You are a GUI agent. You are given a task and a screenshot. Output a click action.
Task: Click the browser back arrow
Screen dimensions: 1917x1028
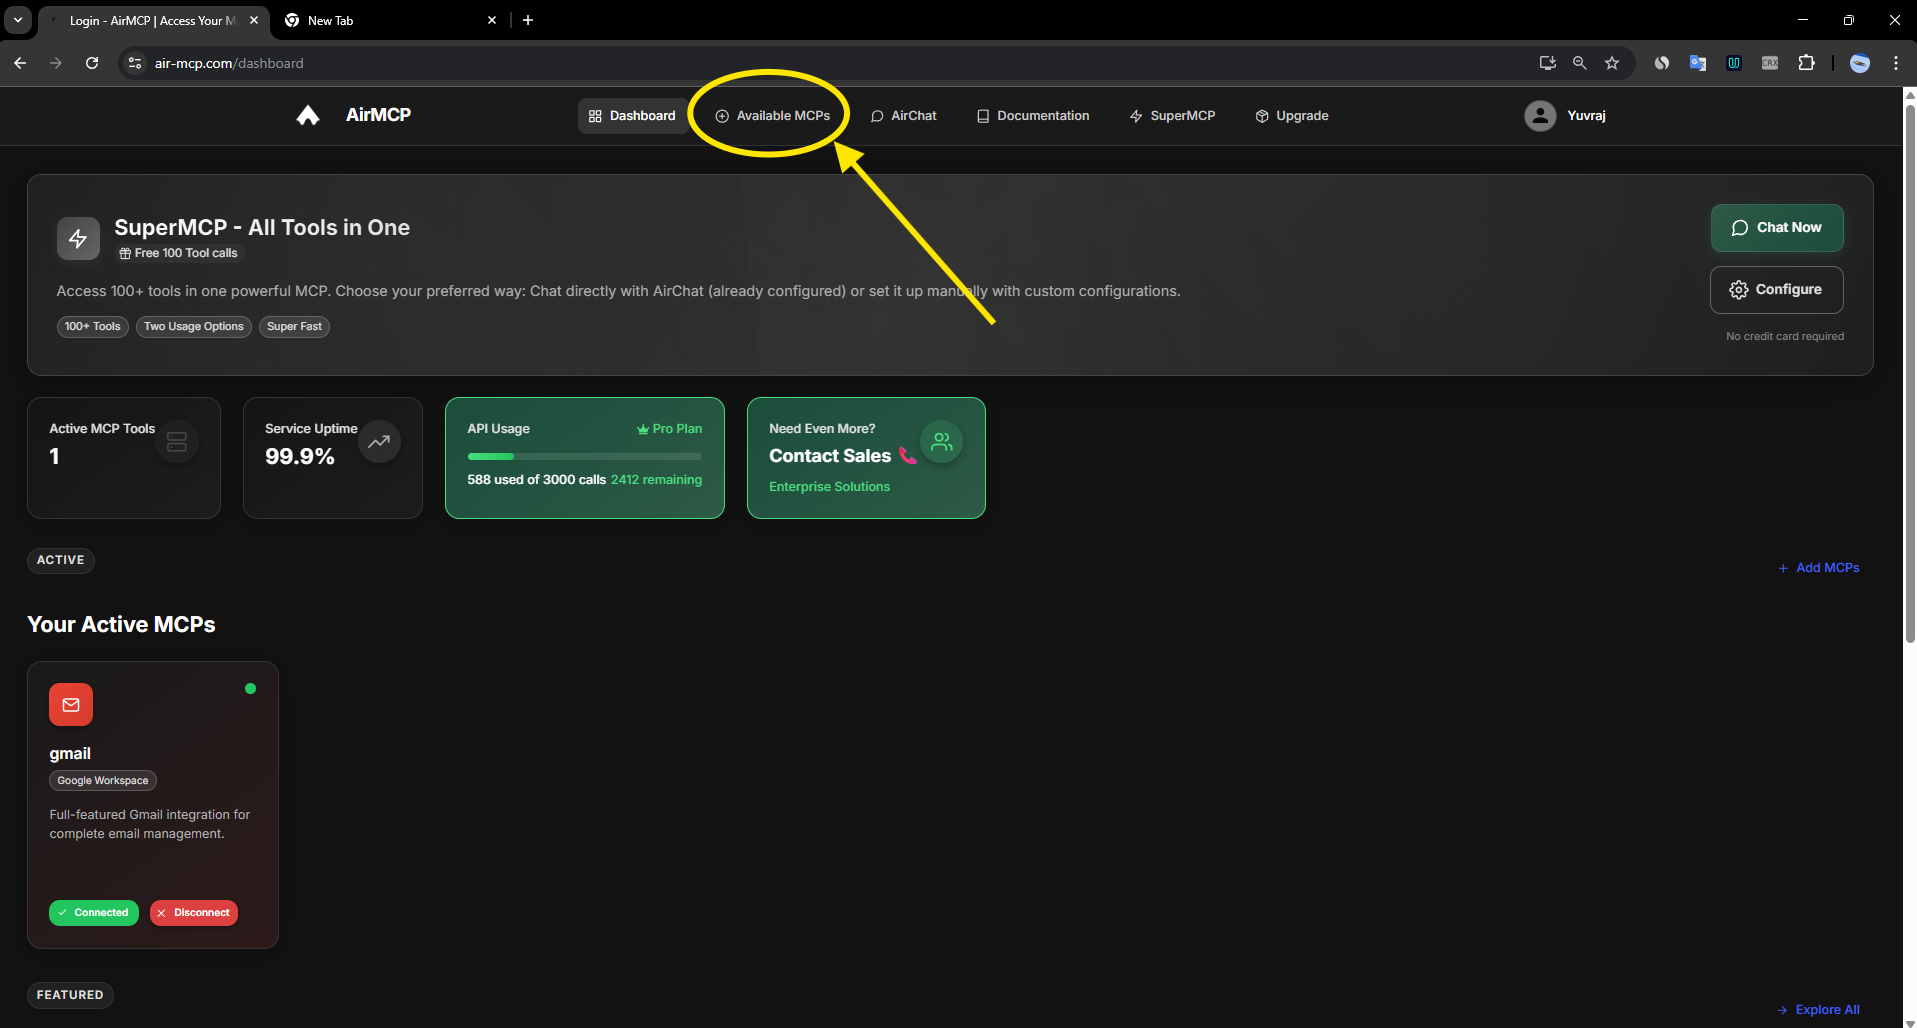(x=20, y=63)
